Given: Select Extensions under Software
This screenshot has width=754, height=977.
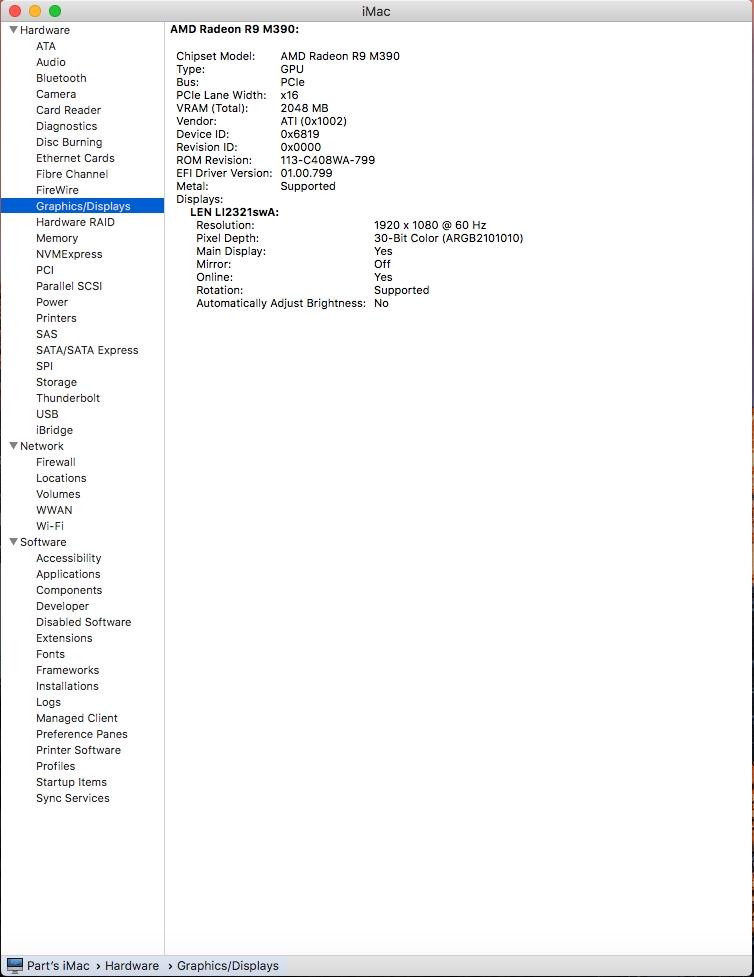Looking at the screenshot, I should click(64, 638).
